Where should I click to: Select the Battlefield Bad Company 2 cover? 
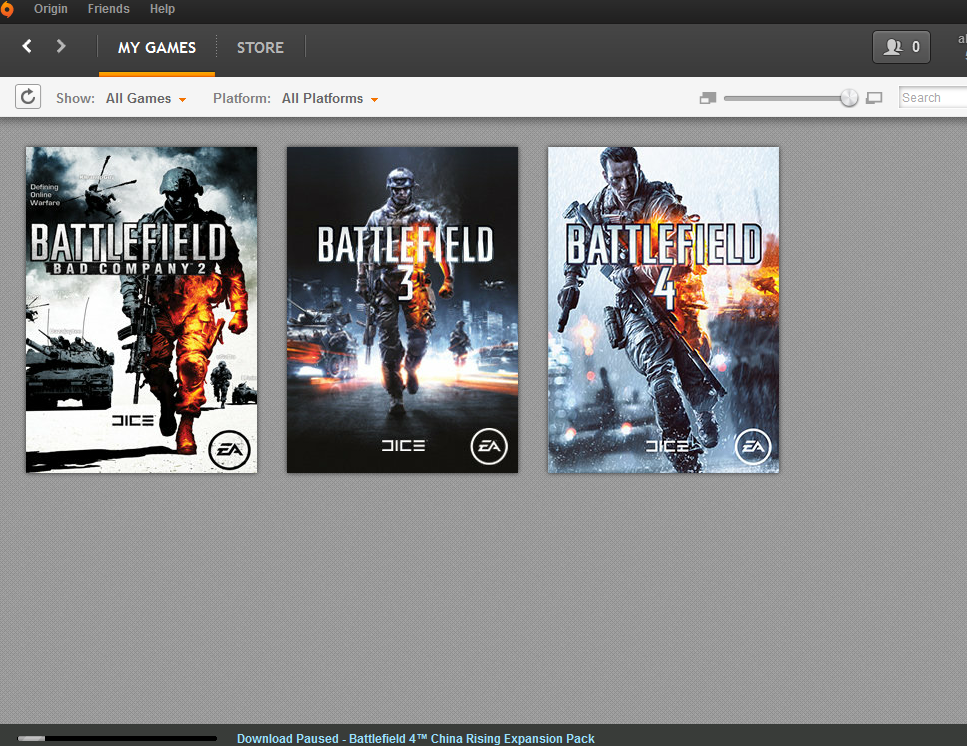click(141, 309)
